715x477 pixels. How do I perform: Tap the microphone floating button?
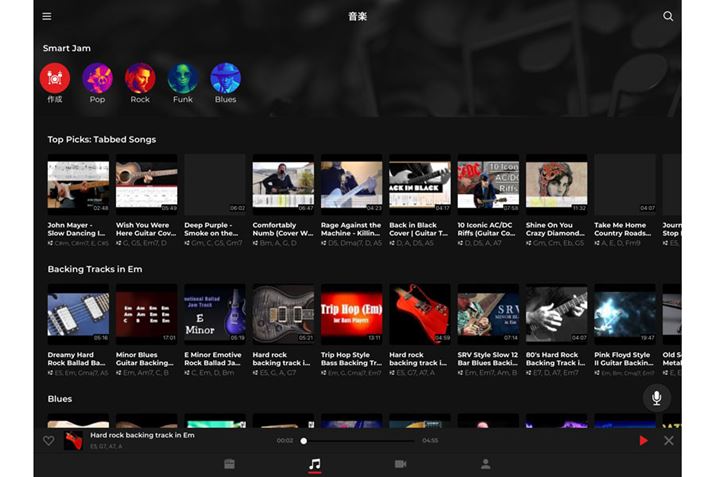656,398
